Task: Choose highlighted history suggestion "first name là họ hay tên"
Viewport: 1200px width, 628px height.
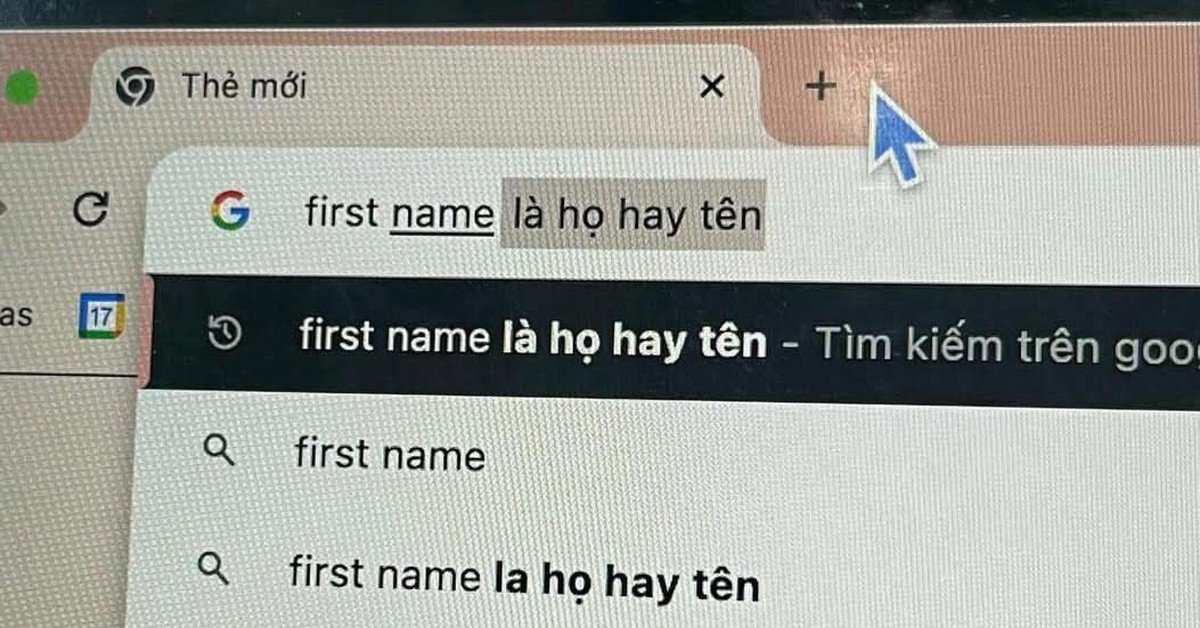Action: pyautogui.click(x=668, y=342)
